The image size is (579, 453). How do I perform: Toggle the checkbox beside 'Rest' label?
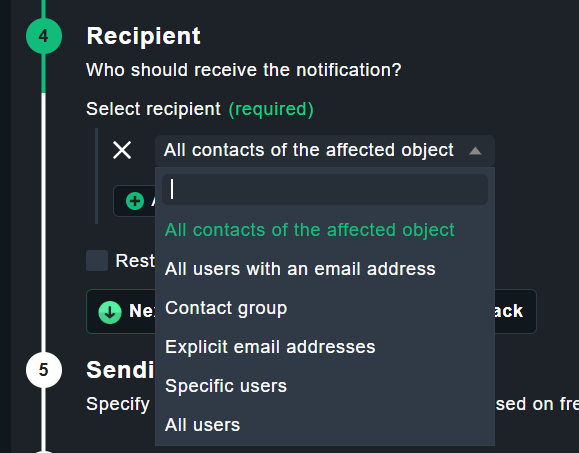coord(97,261)
